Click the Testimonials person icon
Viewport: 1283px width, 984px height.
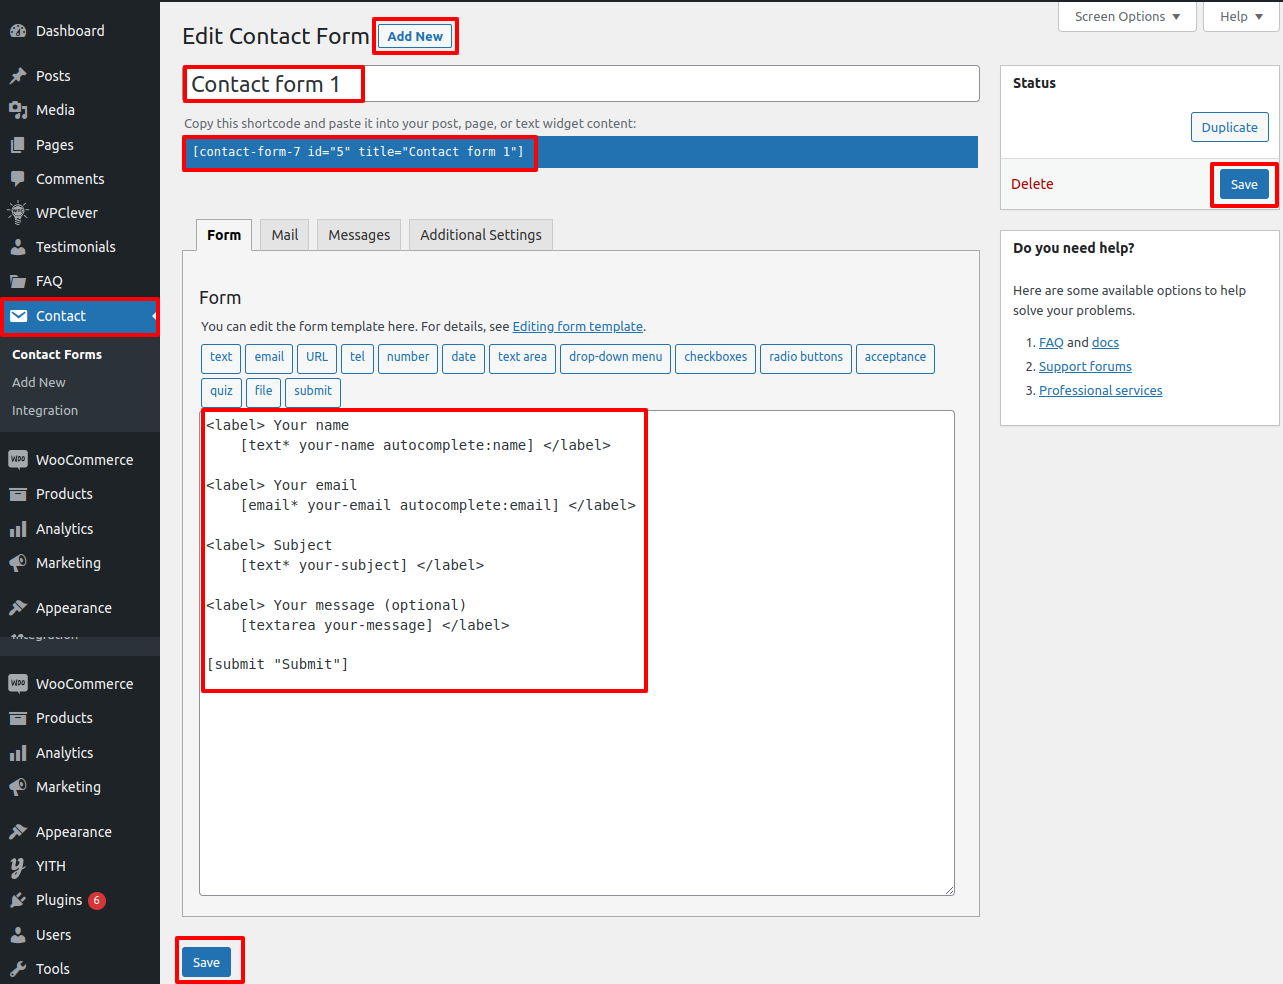coord(18,247)
